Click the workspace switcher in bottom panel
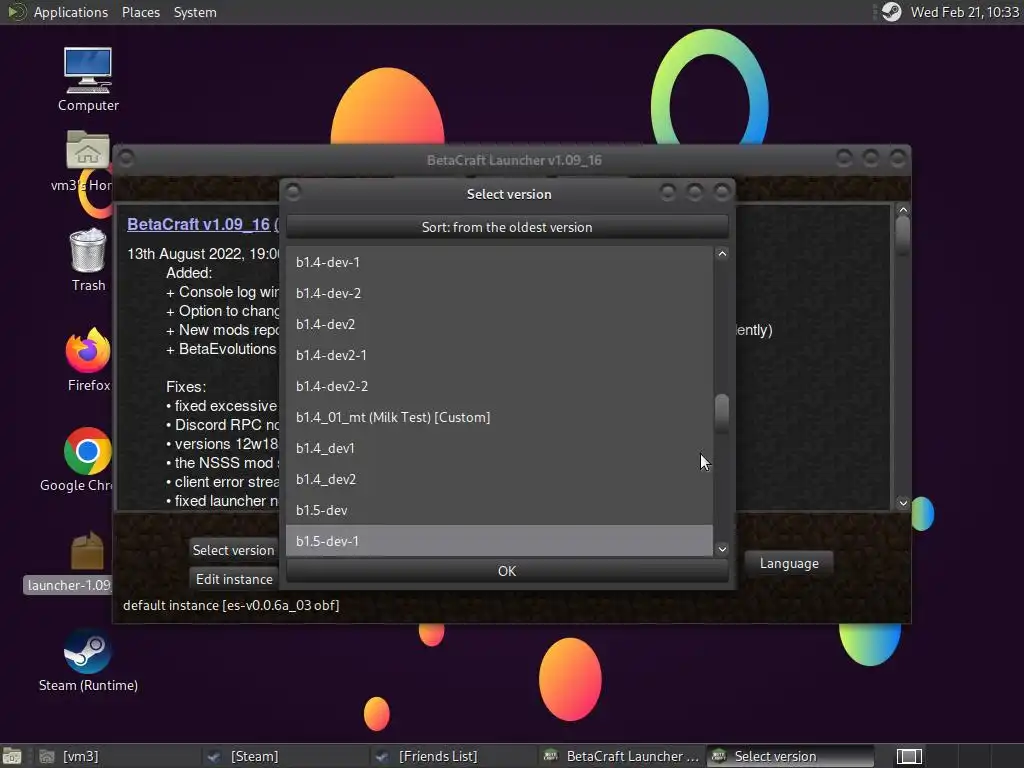 pos(909,756)
